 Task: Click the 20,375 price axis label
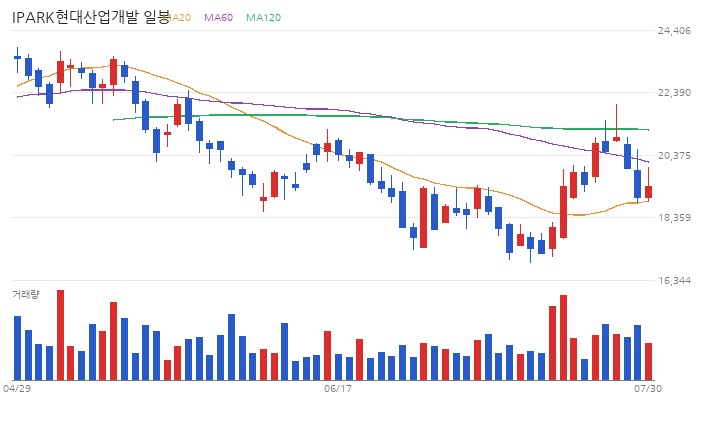coord(674,156)
